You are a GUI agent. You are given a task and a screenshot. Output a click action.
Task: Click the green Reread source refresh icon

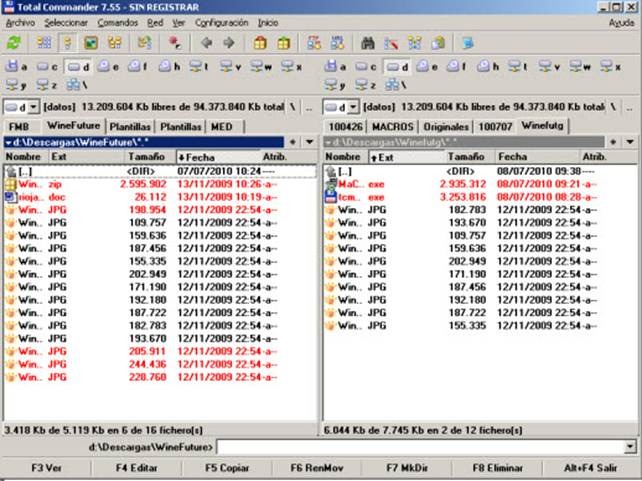[14, 43]
